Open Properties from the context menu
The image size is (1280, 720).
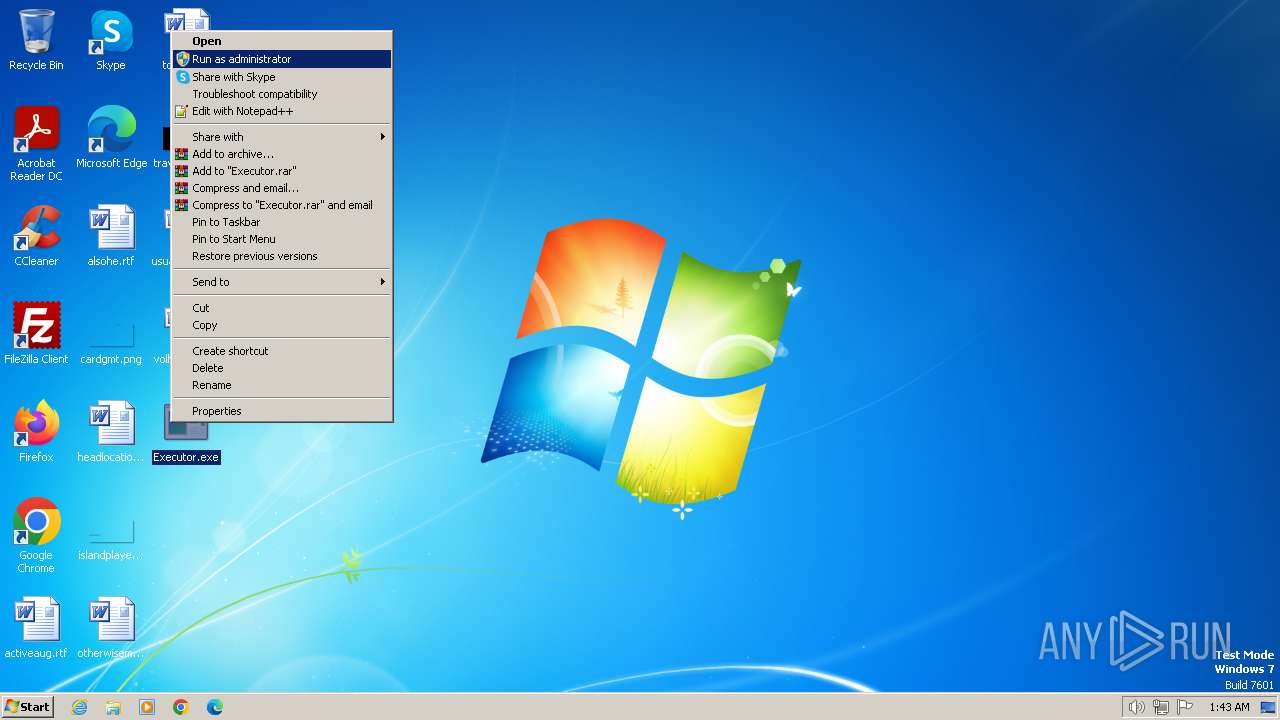282,411
